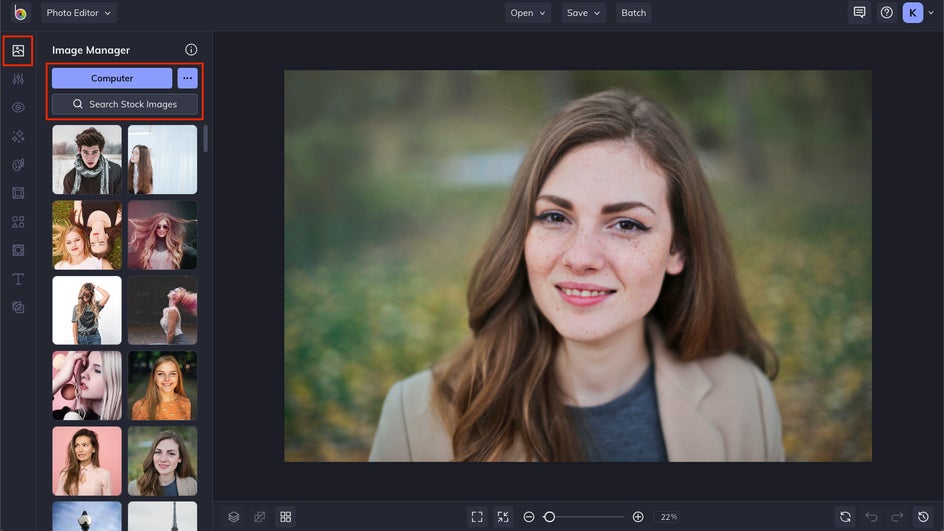Select thumbnail of blonde woman with peach
The image size is (944, 531).
point(87,385)
